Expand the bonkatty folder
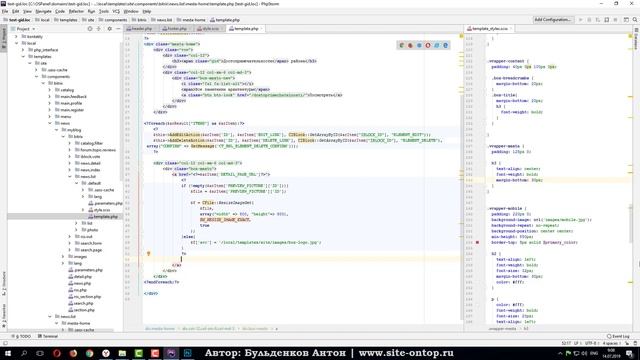The width and height of the screenshot is (640, 360). pyautogui.click(x=16, y=37)
